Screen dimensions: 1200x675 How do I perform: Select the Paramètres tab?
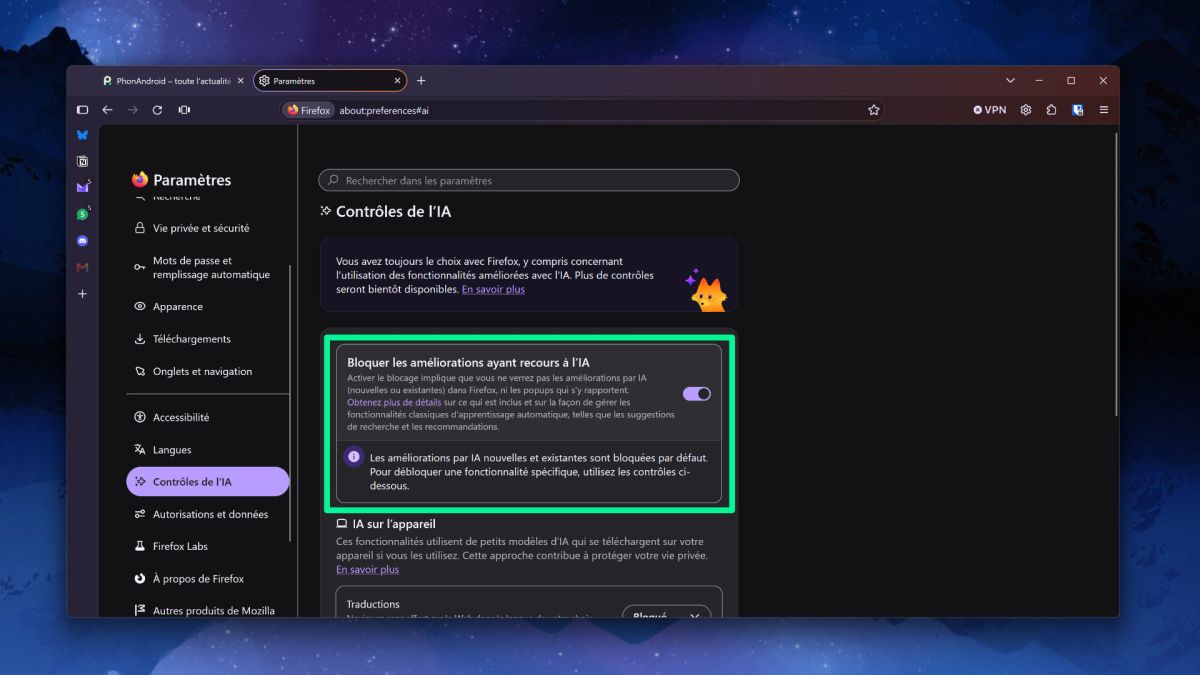coord(330,81)
